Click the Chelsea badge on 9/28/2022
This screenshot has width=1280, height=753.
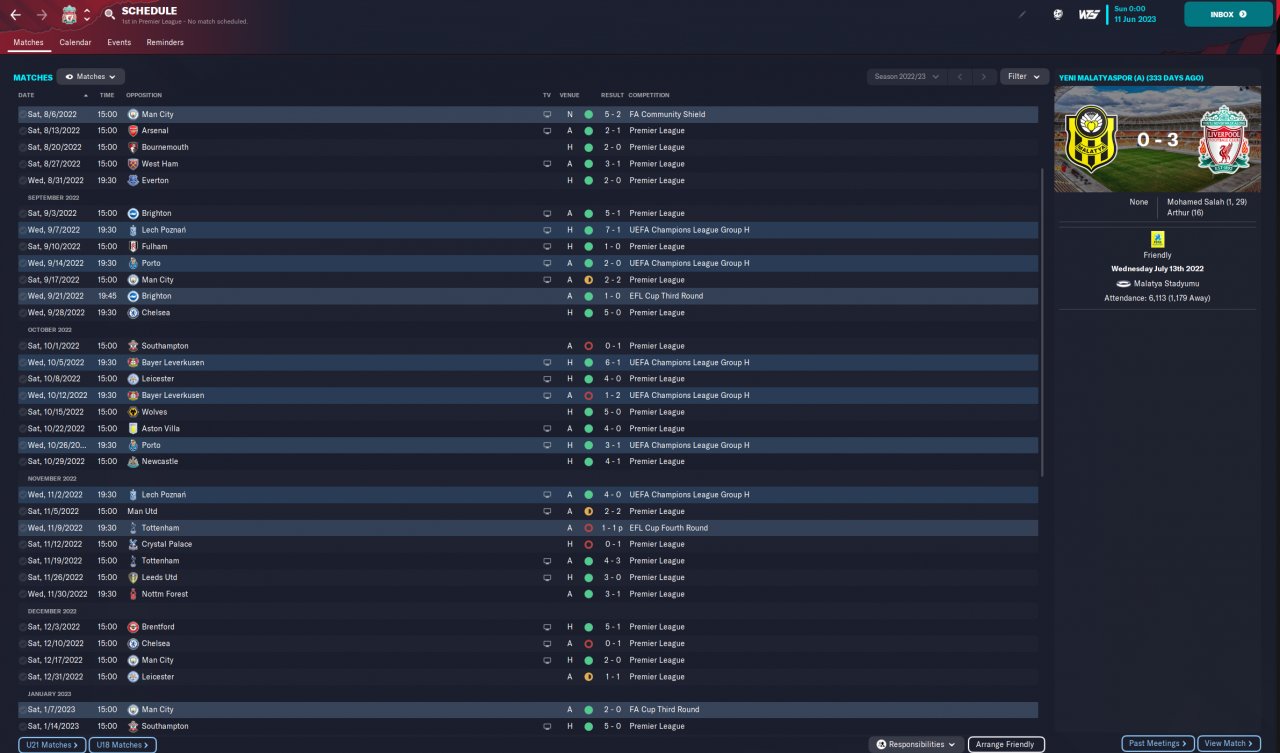[133, 313]
